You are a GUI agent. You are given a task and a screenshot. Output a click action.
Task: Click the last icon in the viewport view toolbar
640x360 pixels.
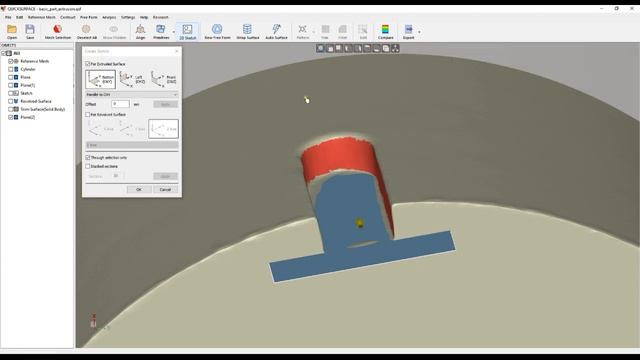point(395,49)
